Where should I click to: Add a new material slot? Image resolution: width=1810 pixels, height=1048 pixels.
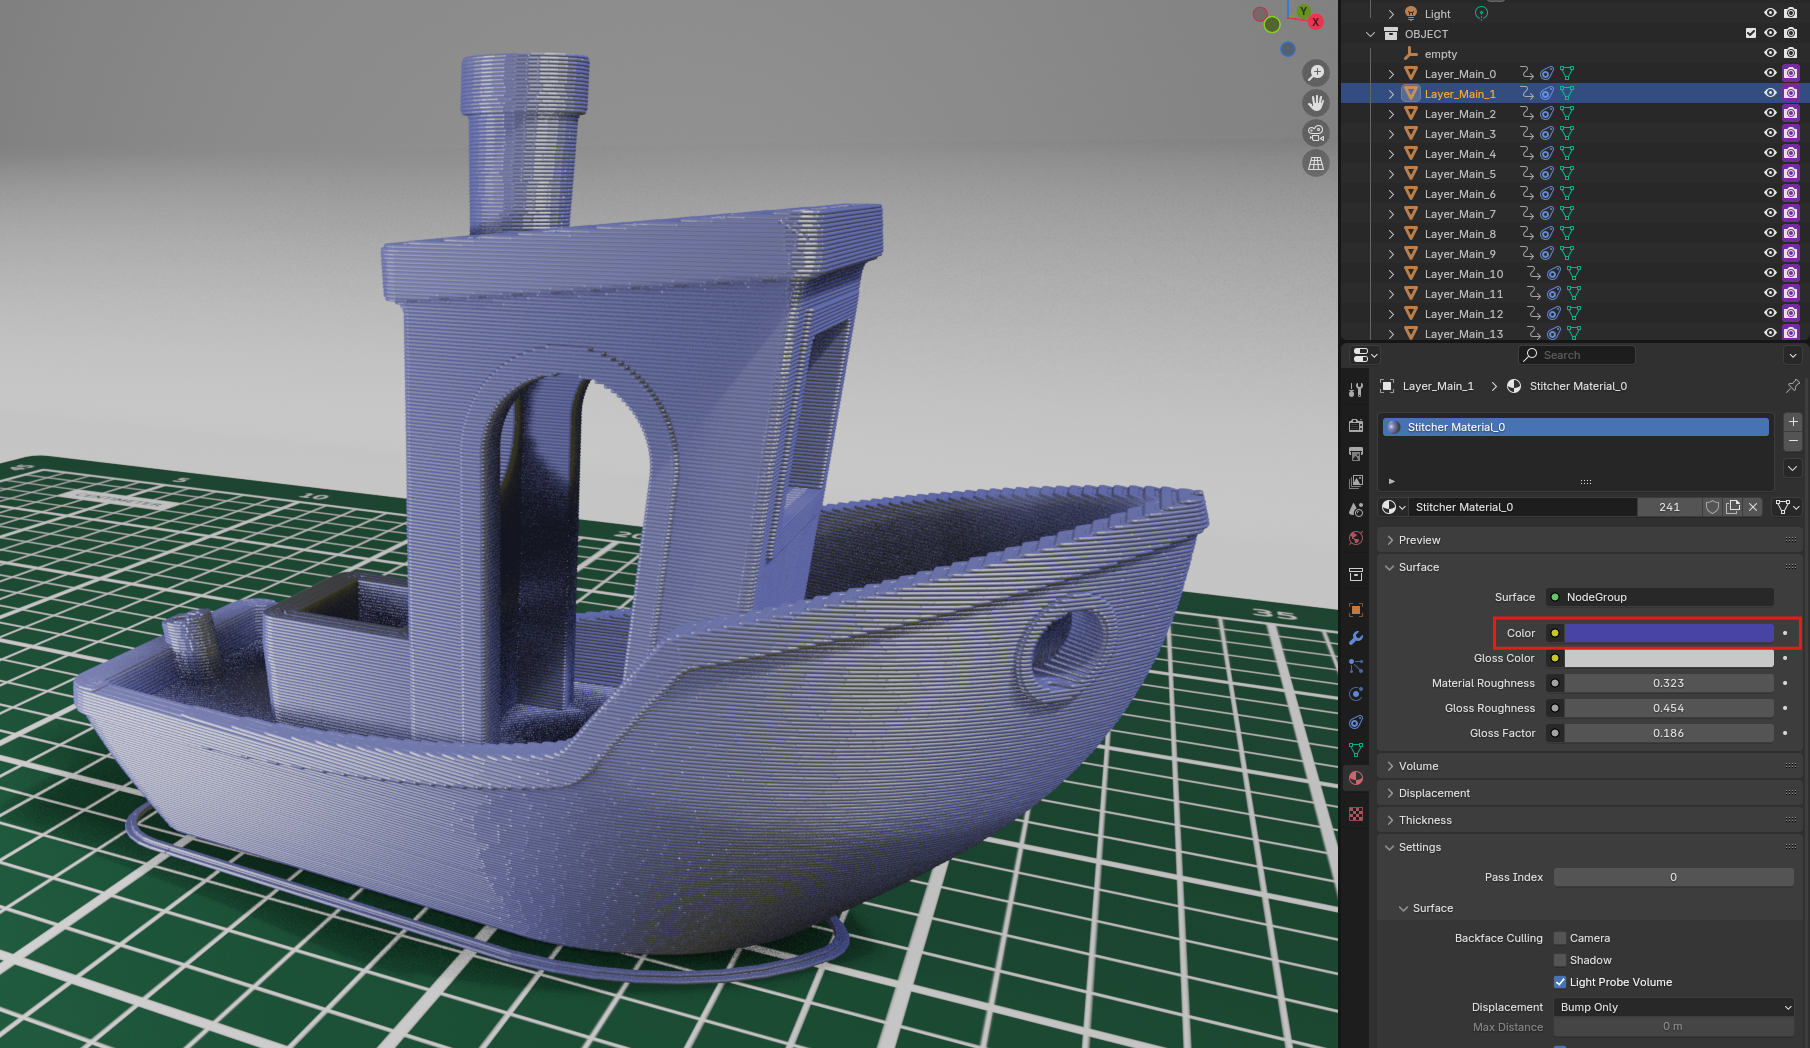[x=1793, y=422]
